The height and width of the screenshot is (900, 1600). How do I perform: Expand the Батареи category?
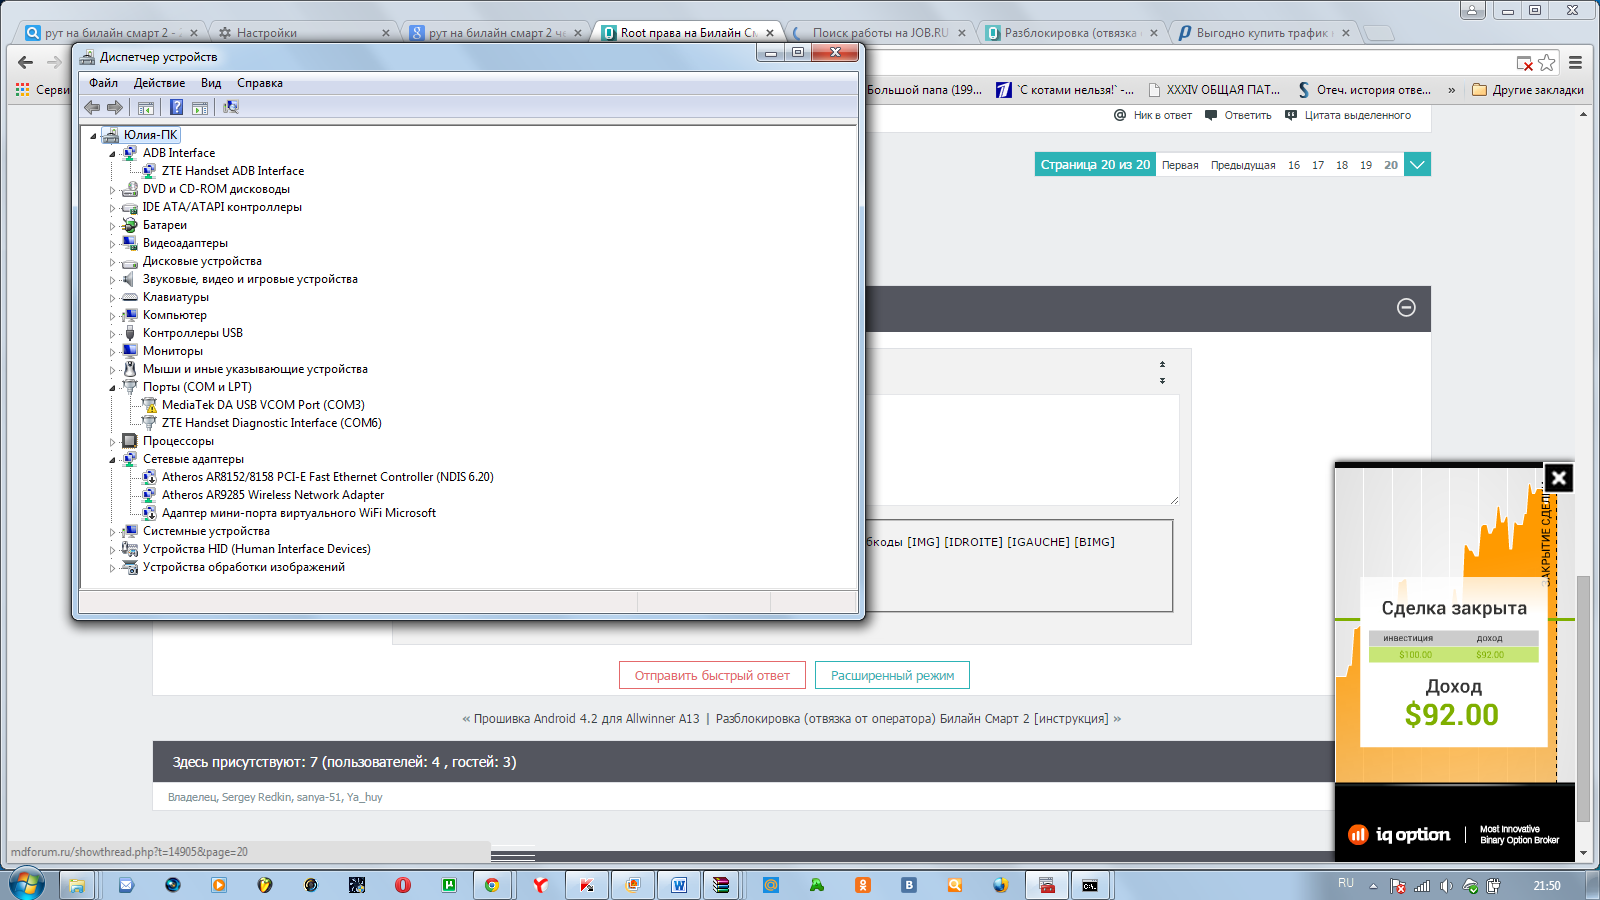[112, 226]
